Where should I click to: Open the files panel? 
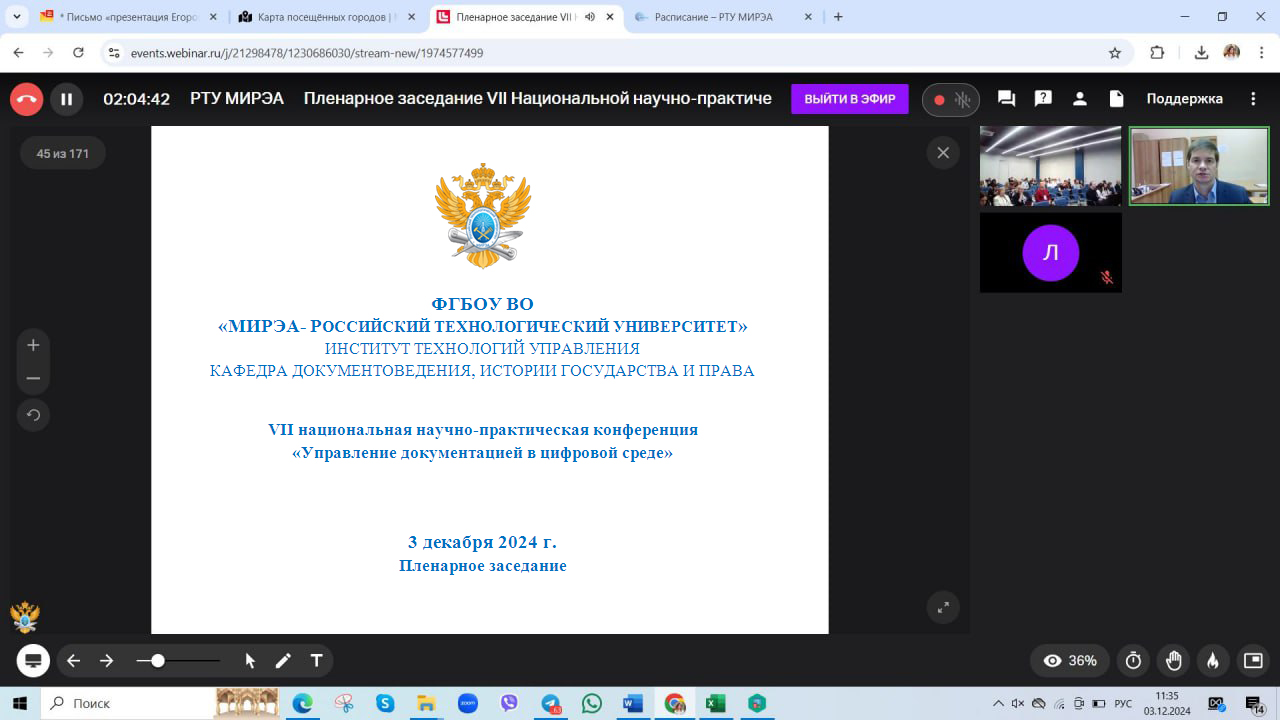[x=1116, y=99]
